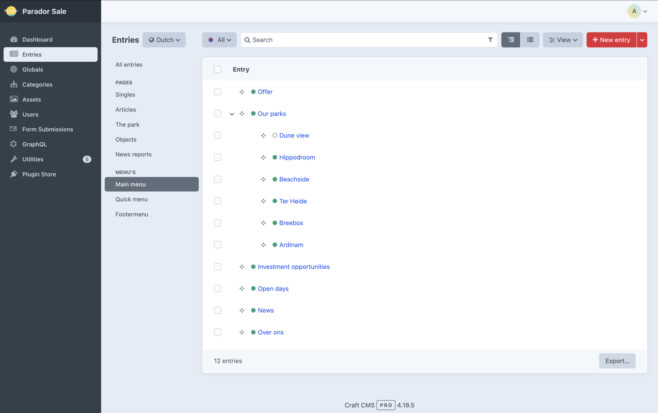
Task: Switch to table list view mode
Action: (530, 40)
